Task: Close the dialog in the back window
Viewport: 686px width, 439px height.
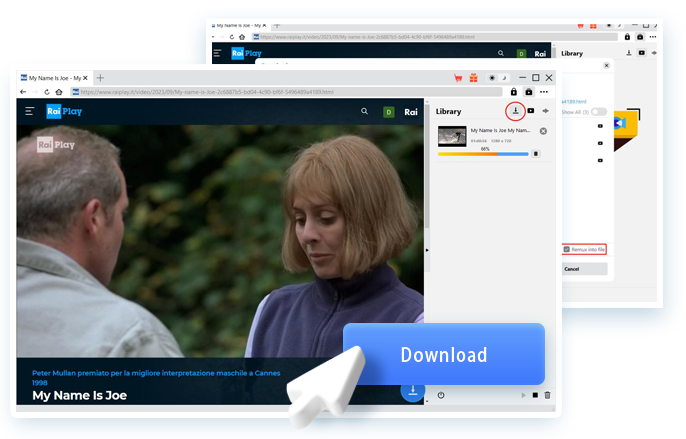Action: (x=606, y=66)
